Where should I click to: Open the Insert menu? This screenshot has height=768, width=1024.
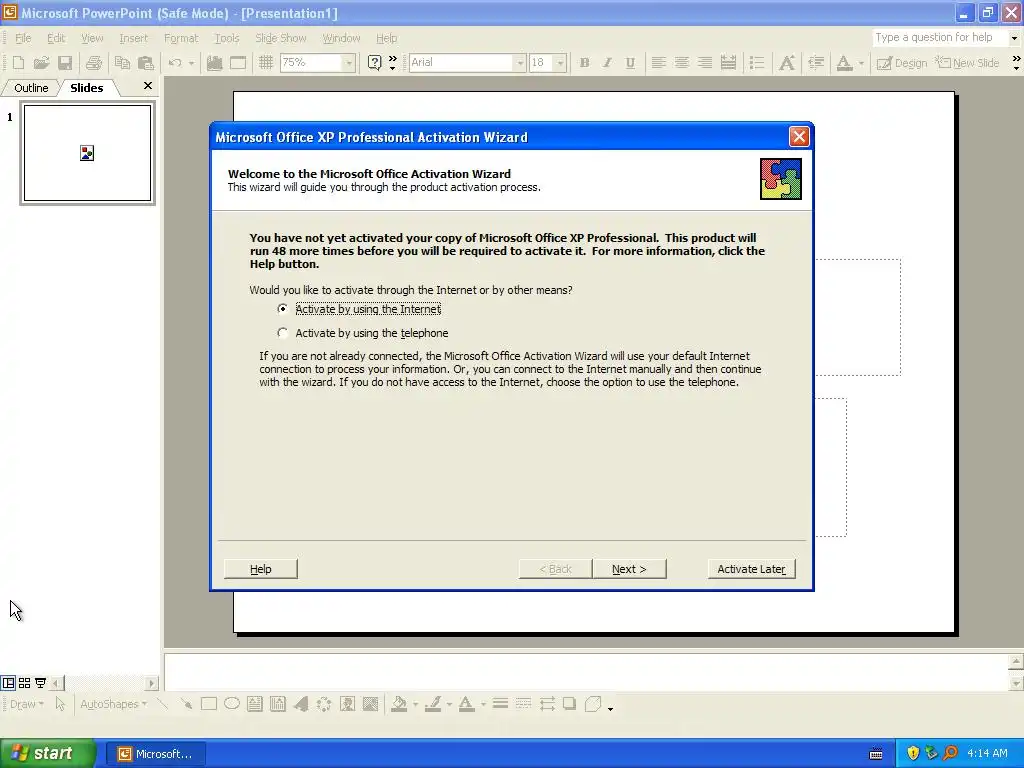[133, 38]
